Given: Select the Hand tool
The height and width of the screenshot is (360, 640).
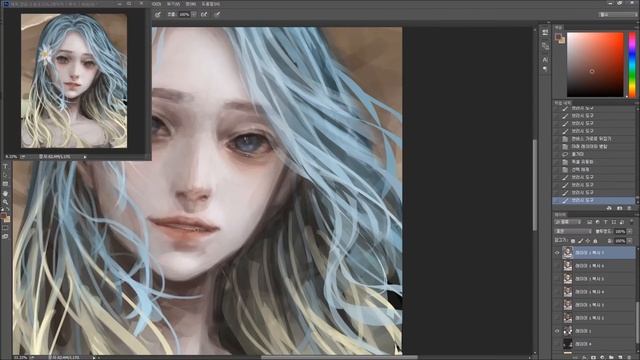Looking at the screenshot, I should (5, 193).
